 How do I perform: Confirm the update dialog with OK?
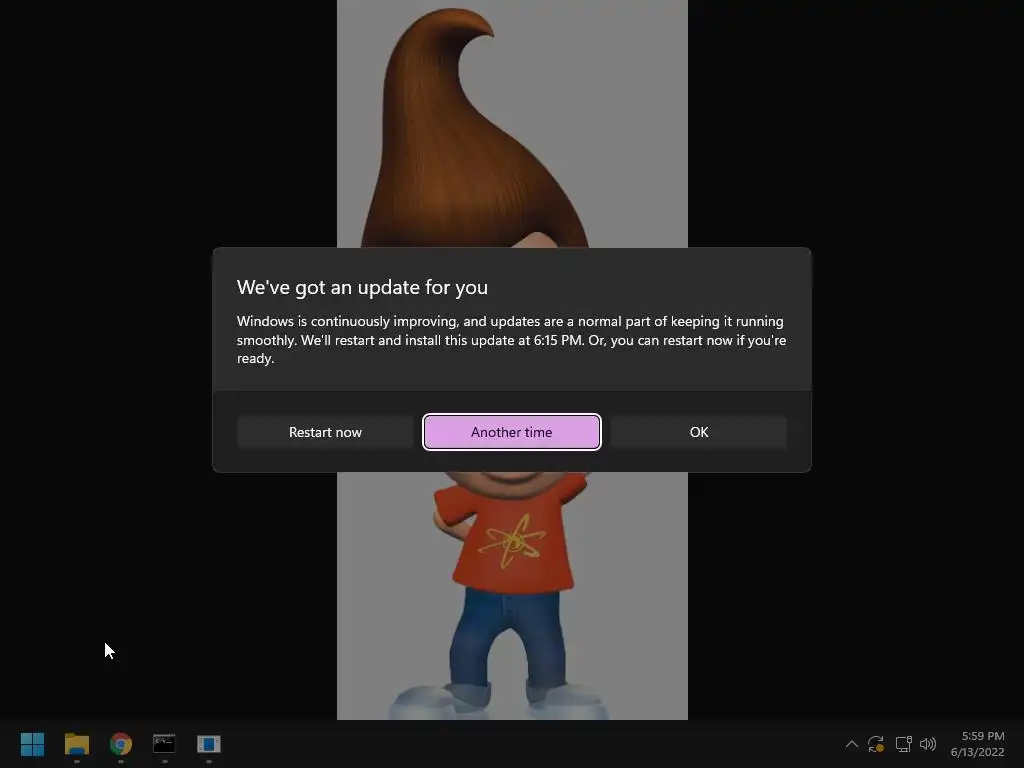[x=699, y=432]
